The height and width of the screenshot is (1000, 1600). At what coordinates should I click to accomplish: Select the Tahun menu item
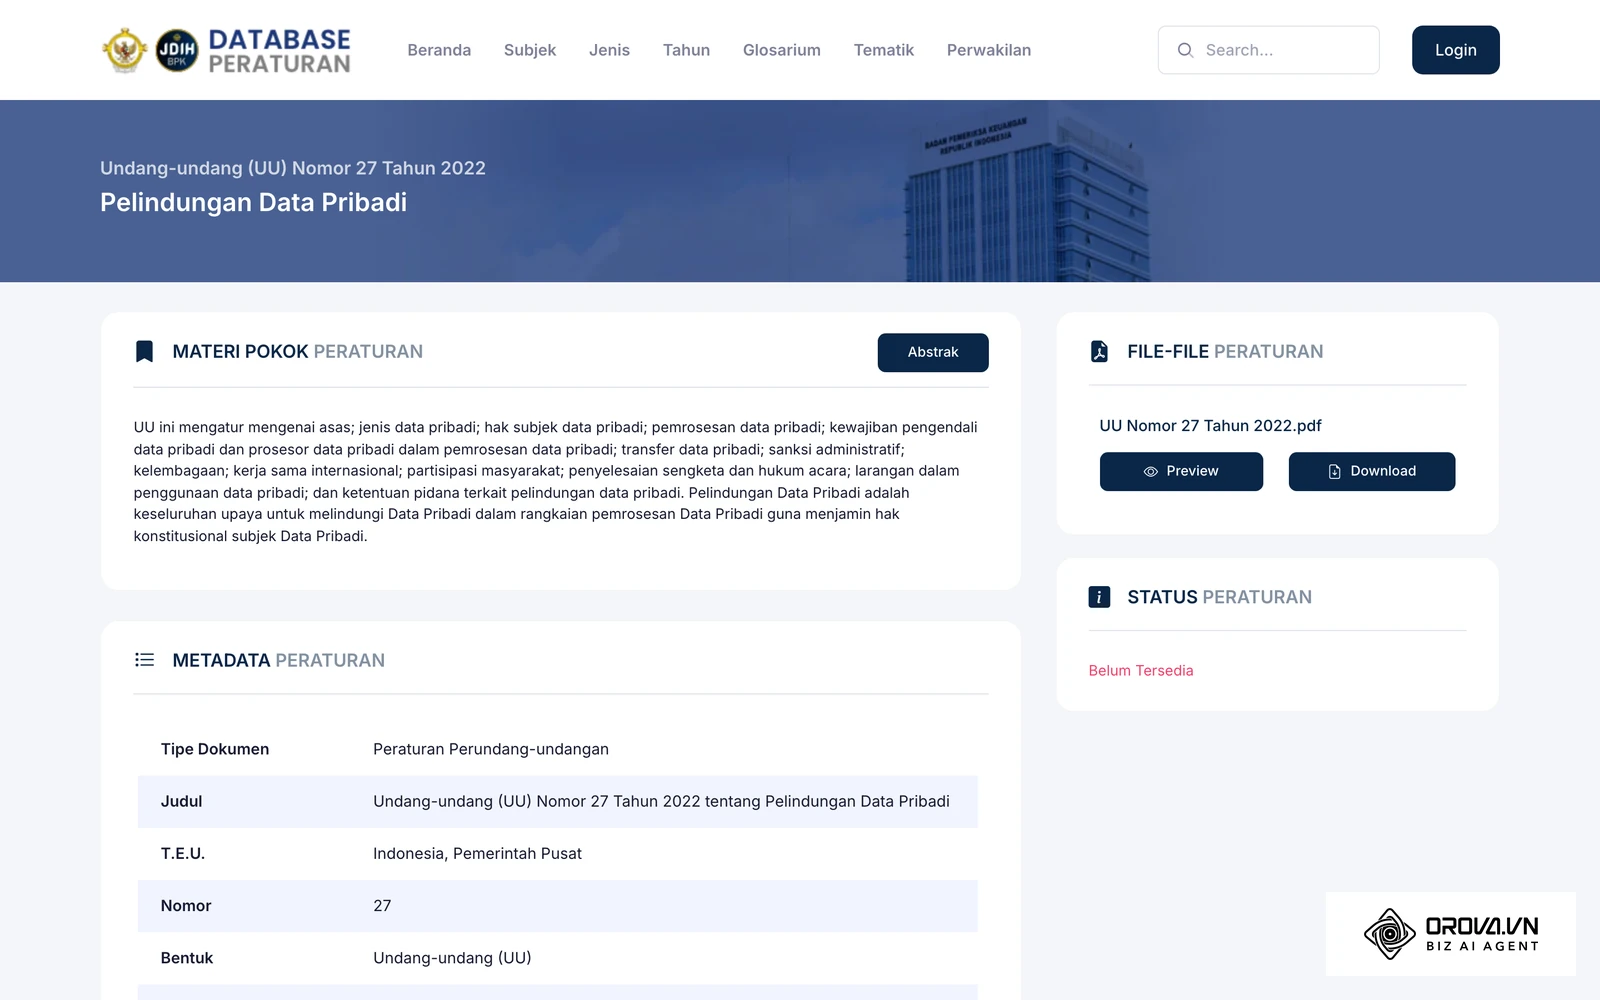pyautogui.click(x=686, y=50)
